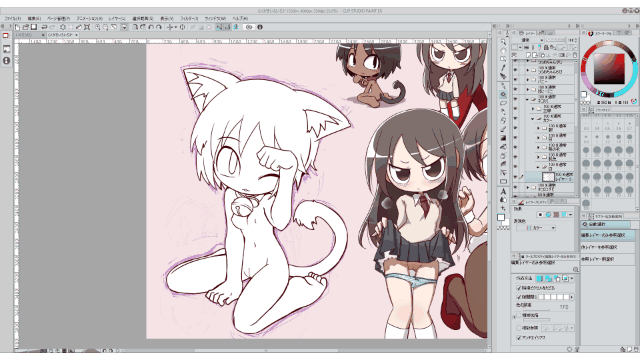This screenshot has width=640, height=360.
Task: Select the Zoom magnifier tool in the tool palette
Action: click(503, 42)
